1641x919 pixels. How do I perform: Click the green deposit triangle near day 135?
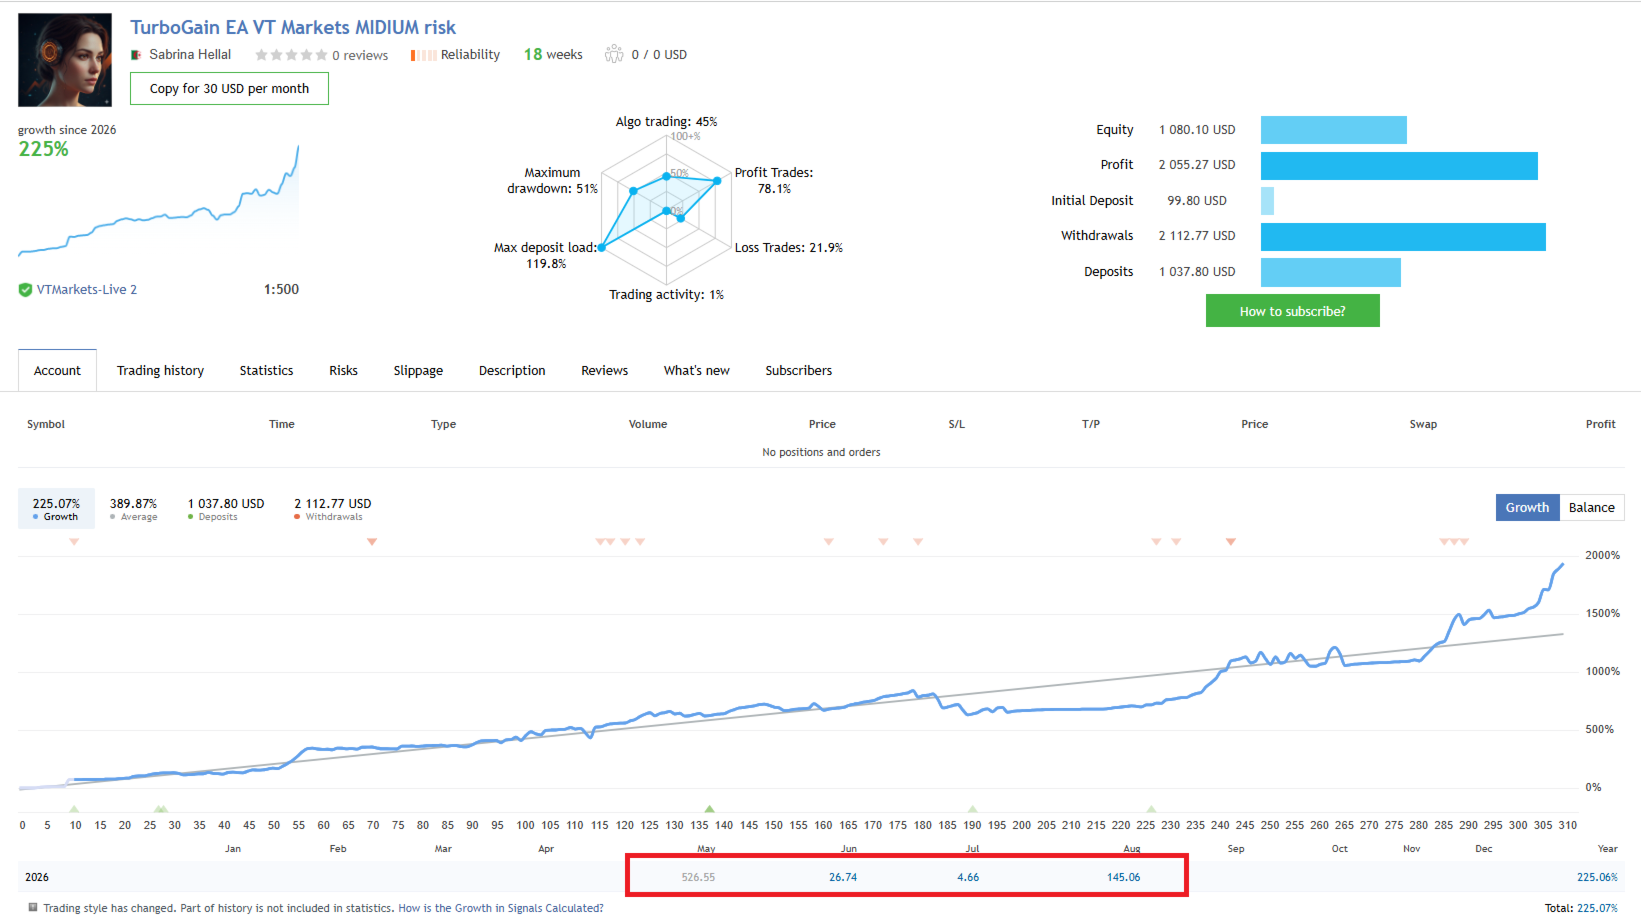pyautogui.click(x=709, y=808)
